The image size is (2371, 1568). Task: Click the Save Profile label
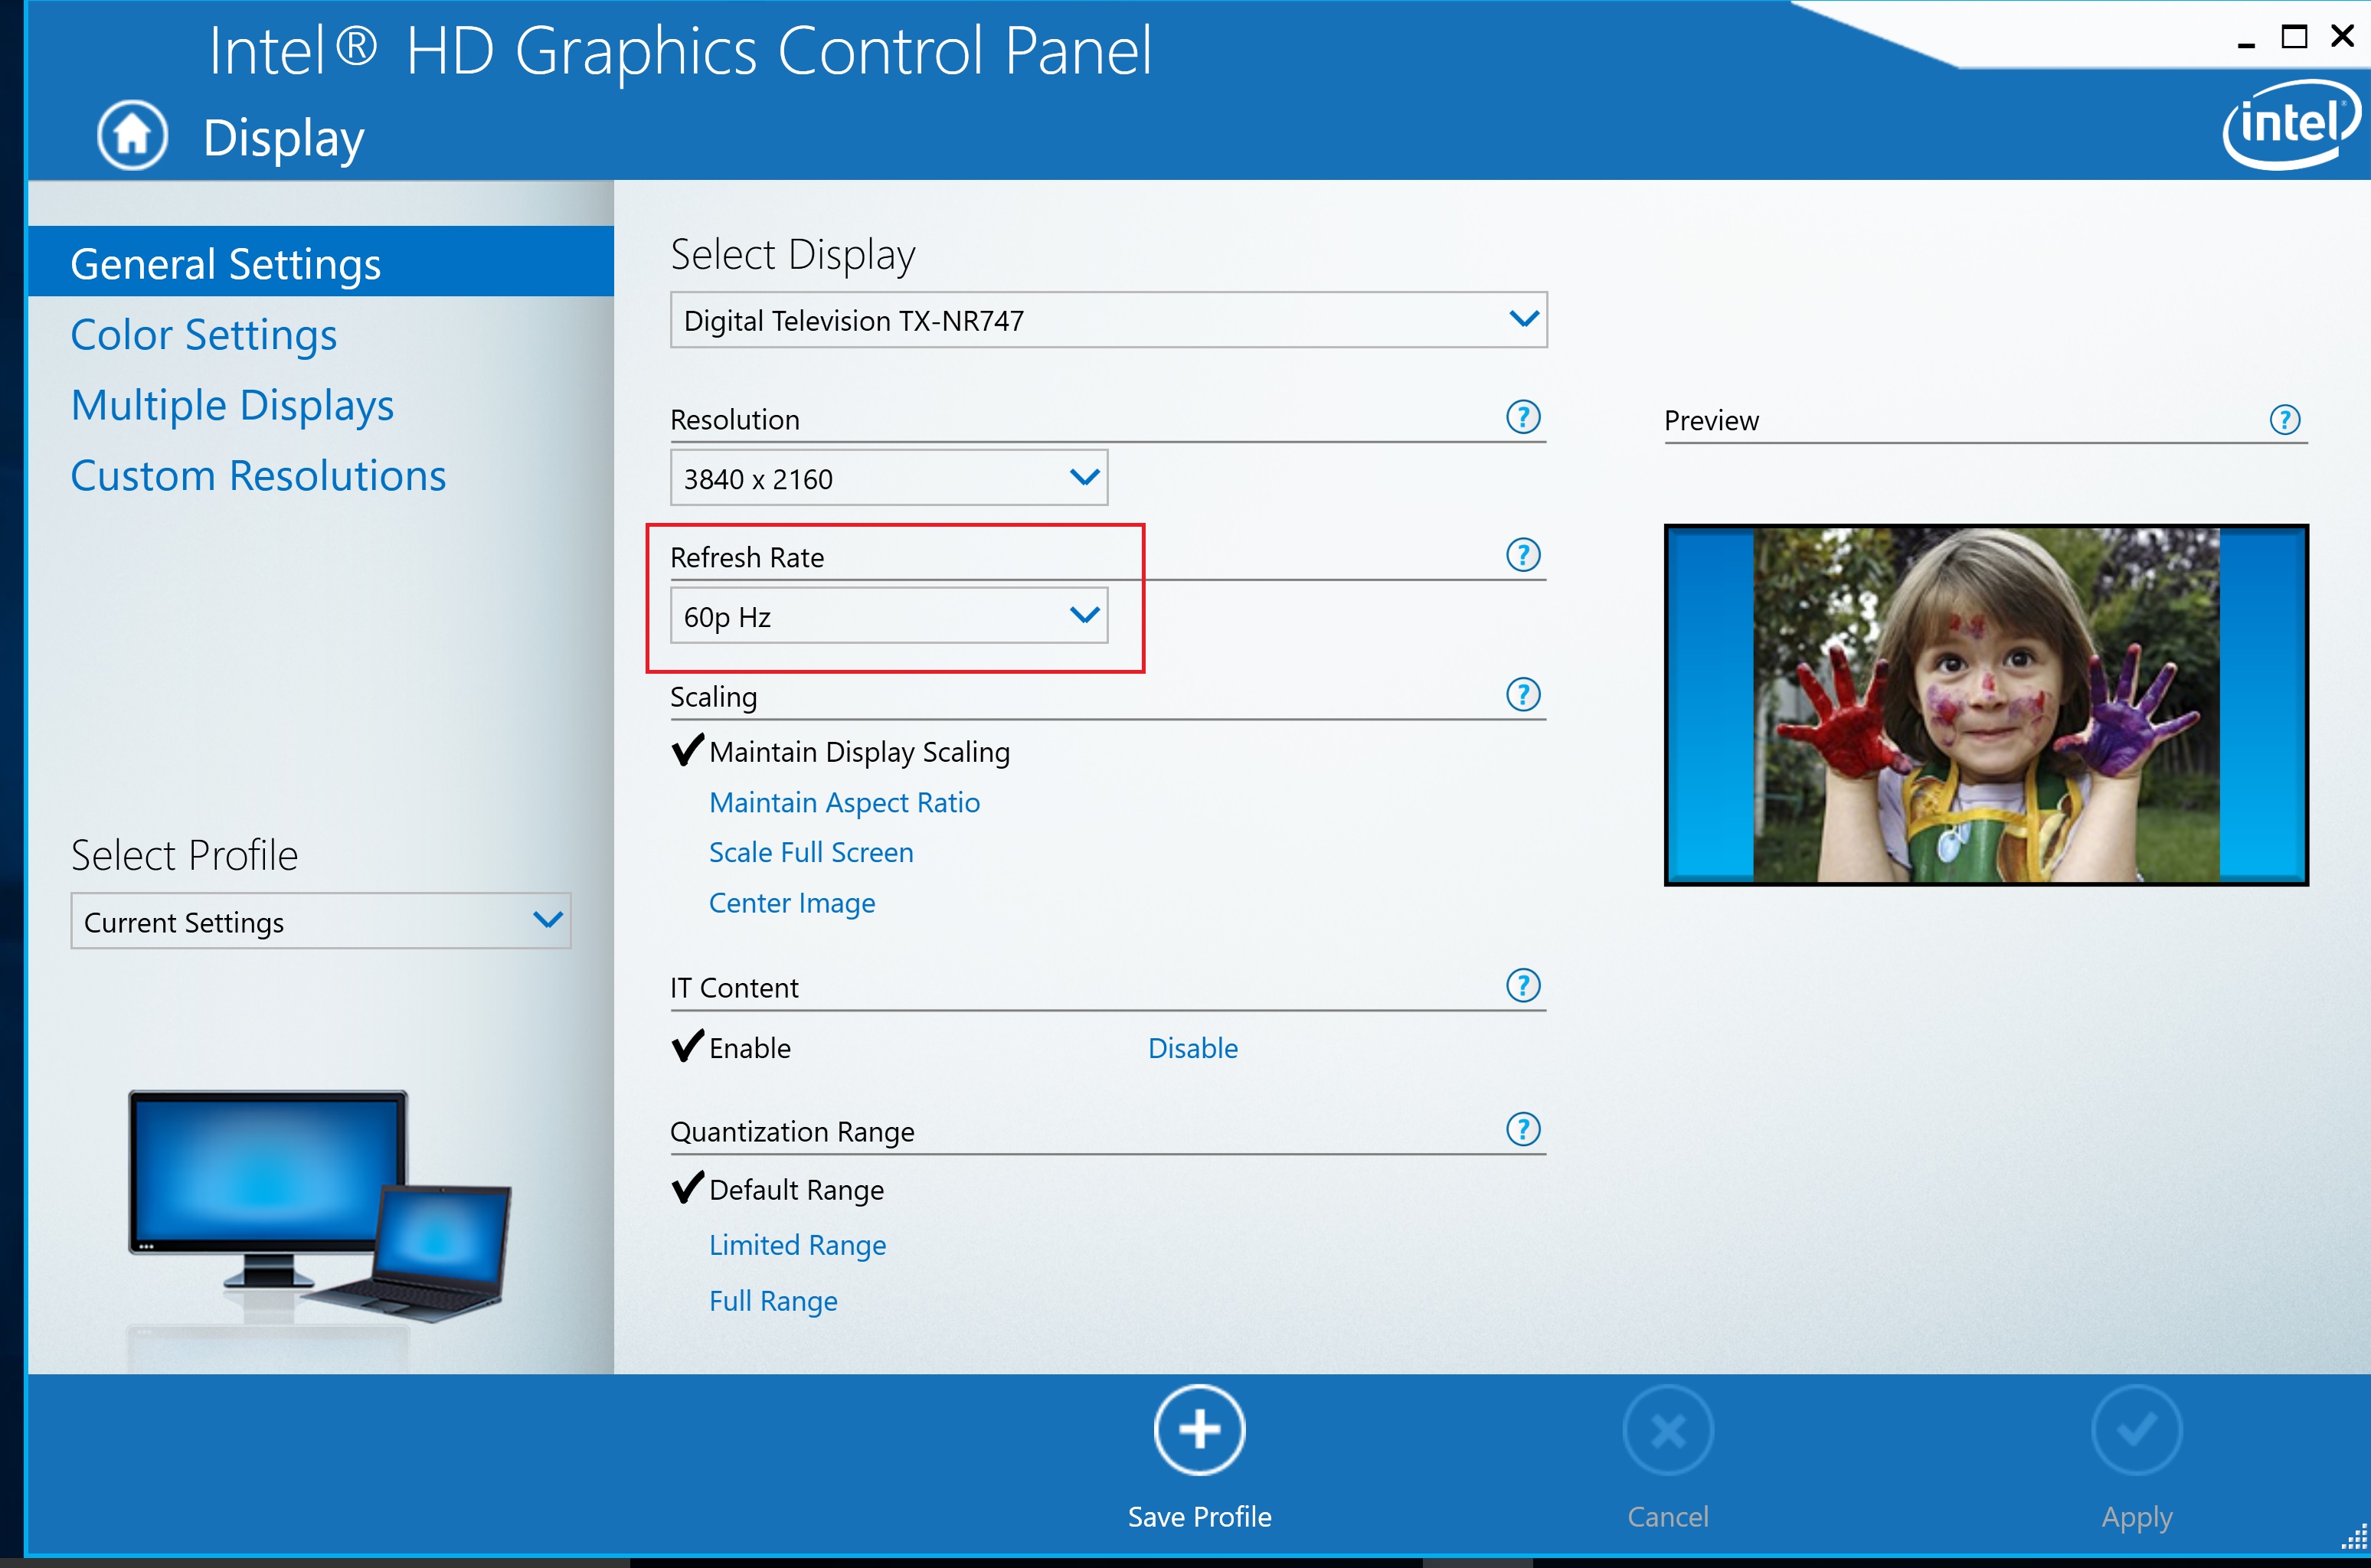point(1199,1517)
